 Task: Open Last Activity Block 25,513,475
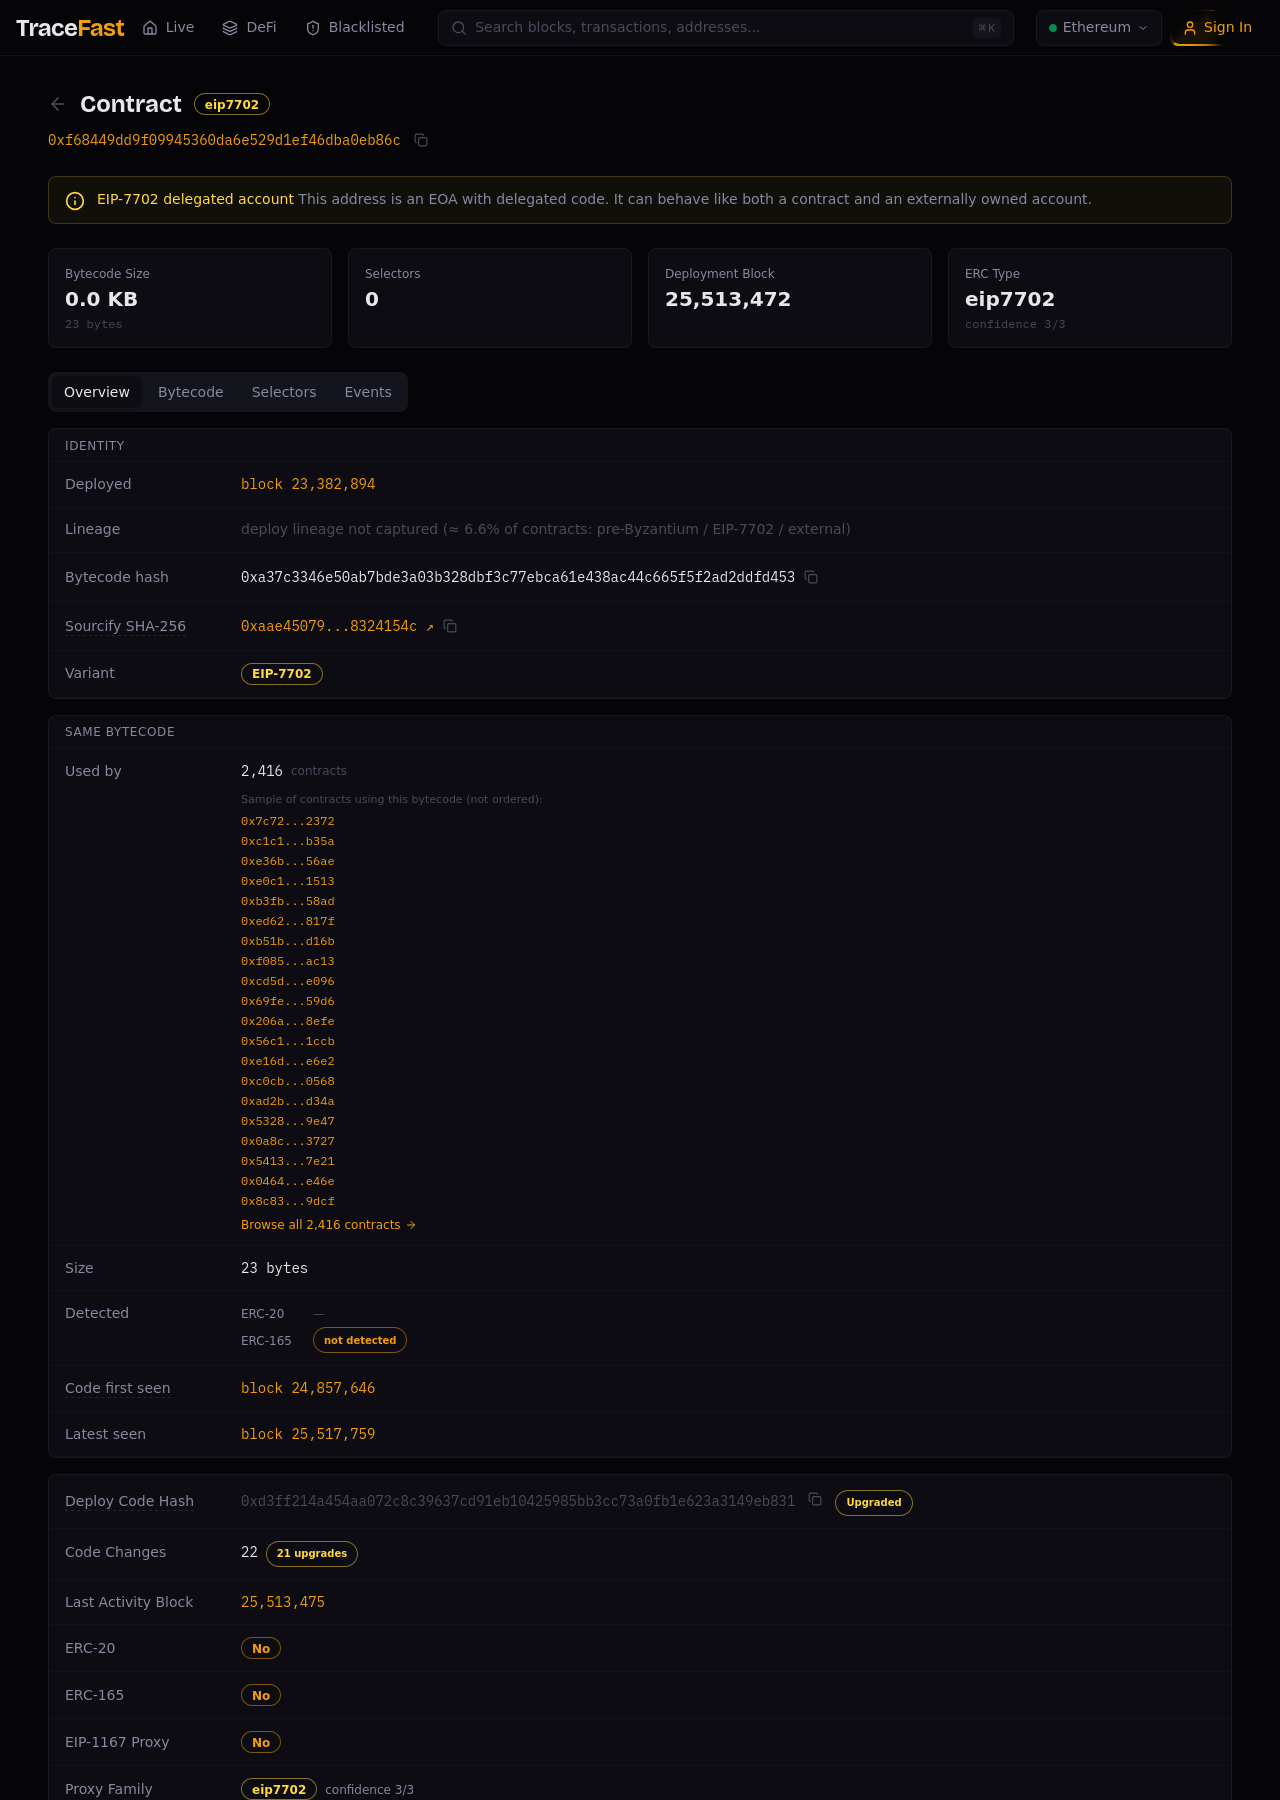283,1602
